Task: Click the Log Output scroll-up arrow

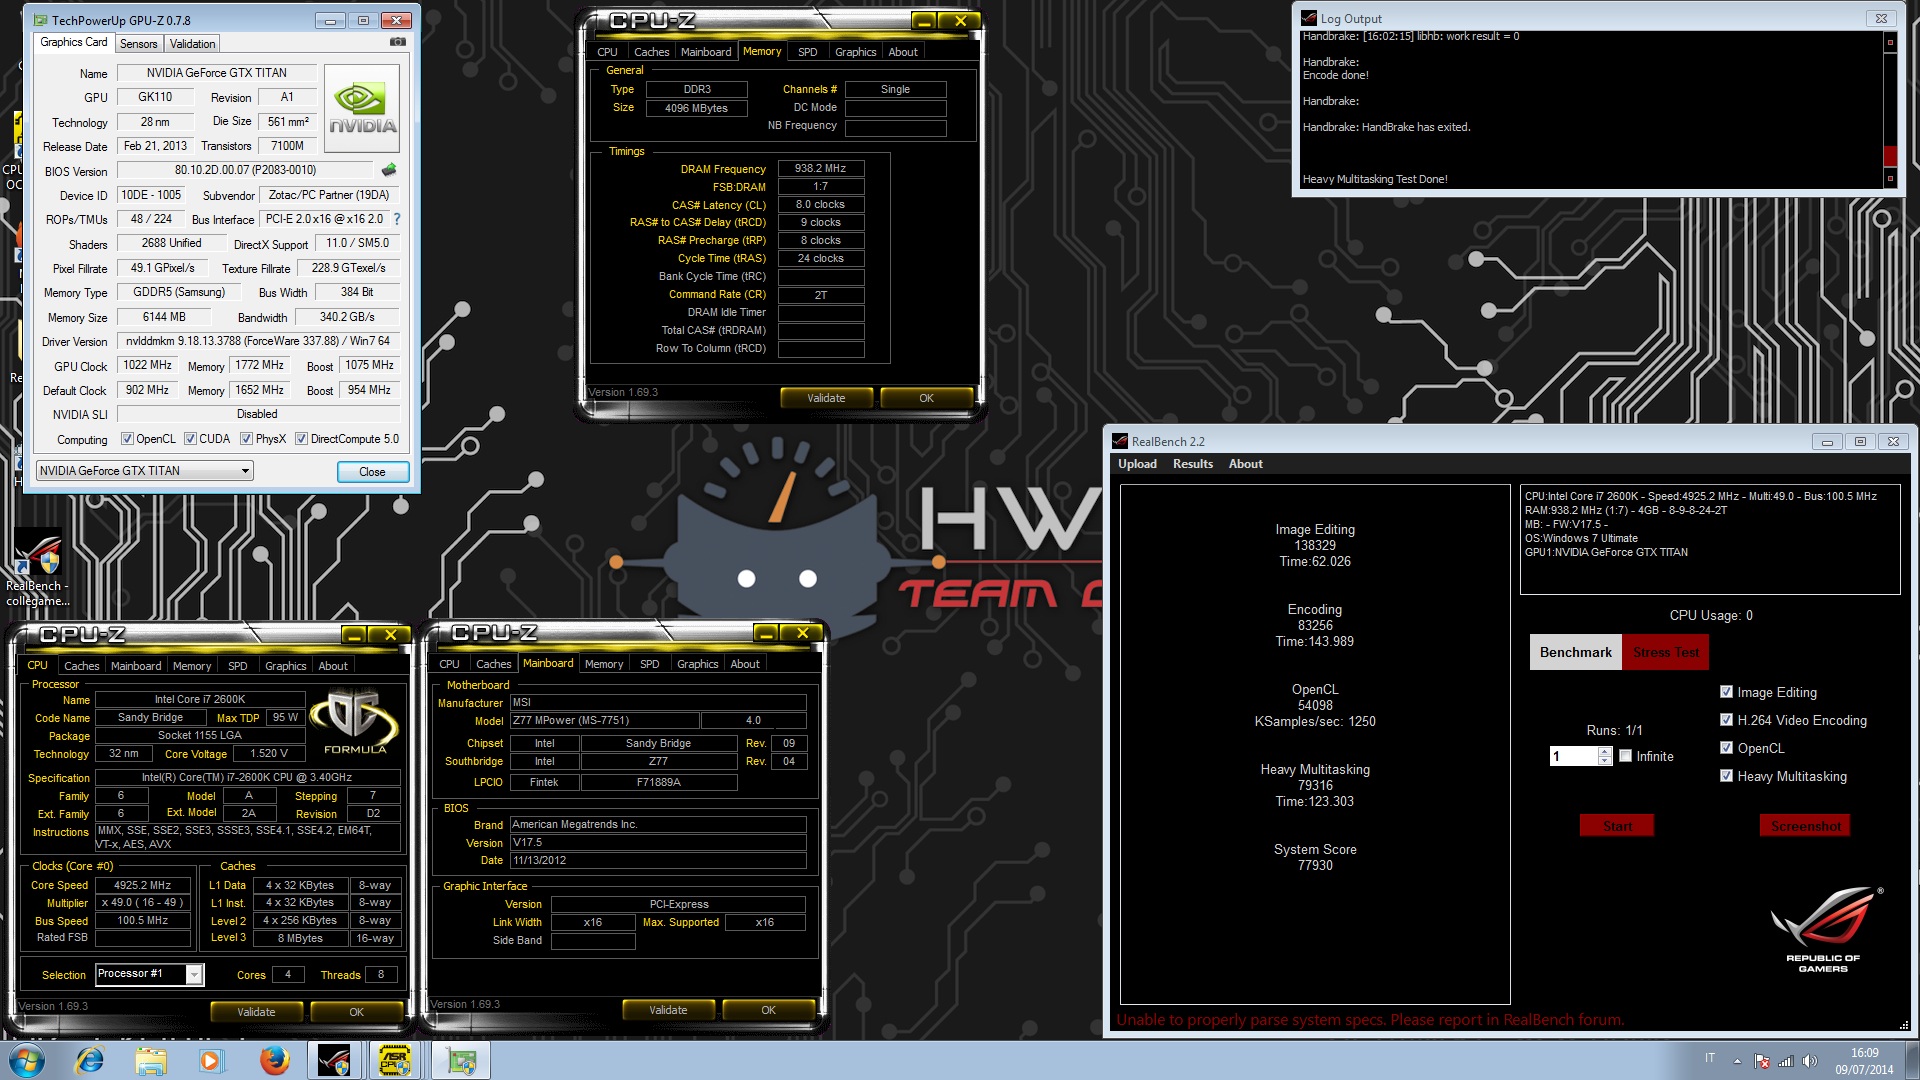Action: 1890,42
